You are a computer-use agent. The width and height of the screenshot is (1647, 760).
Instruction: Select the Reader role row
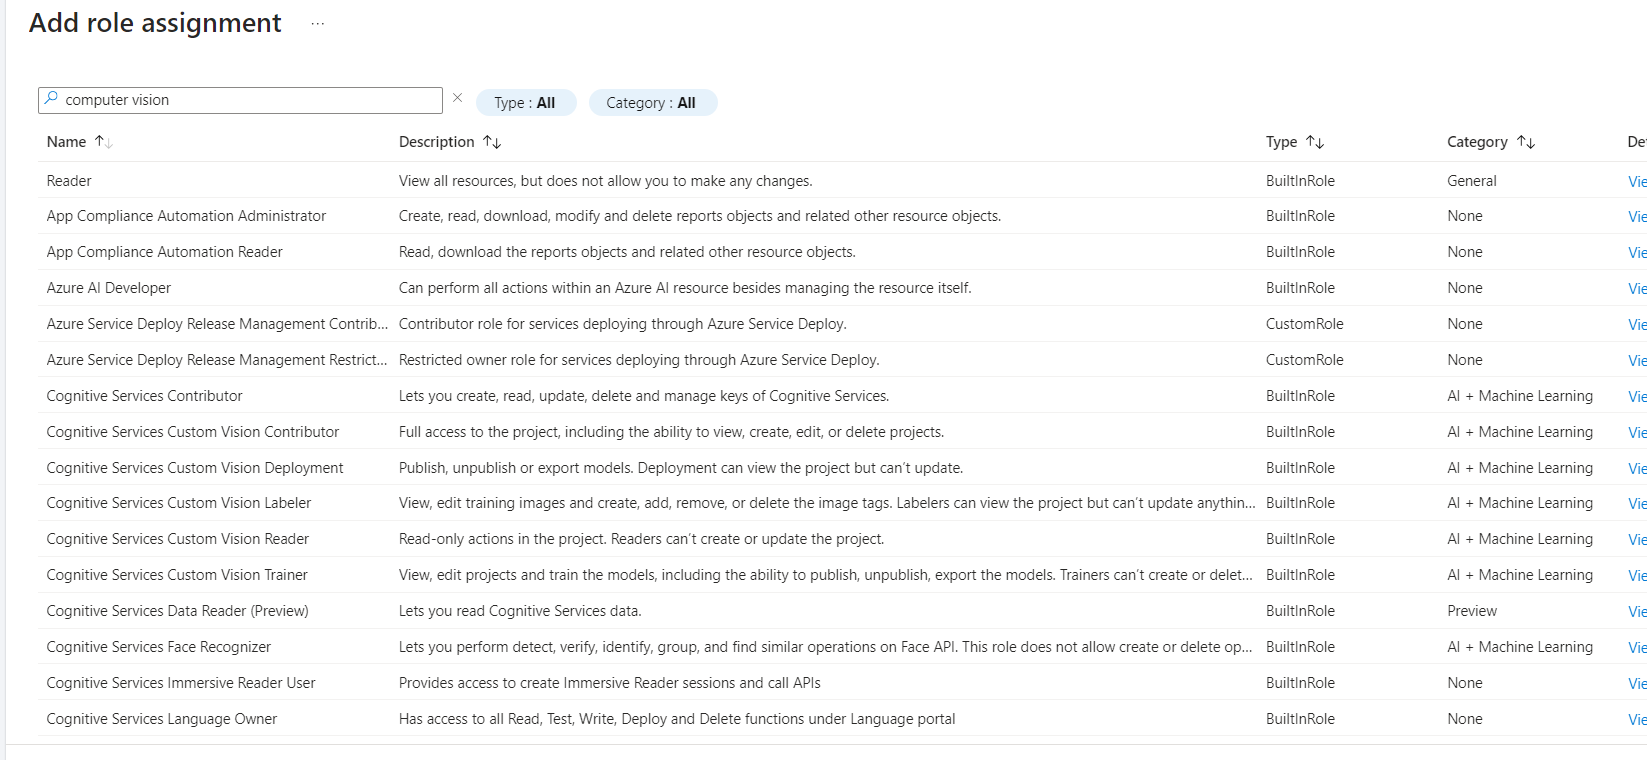pos(842,181)
